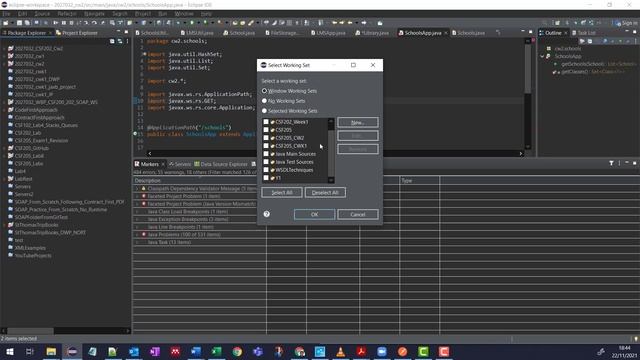Expand 2027032_cw2 project node
This screenshot has height=360, width=640.
[x=4, y=64]
